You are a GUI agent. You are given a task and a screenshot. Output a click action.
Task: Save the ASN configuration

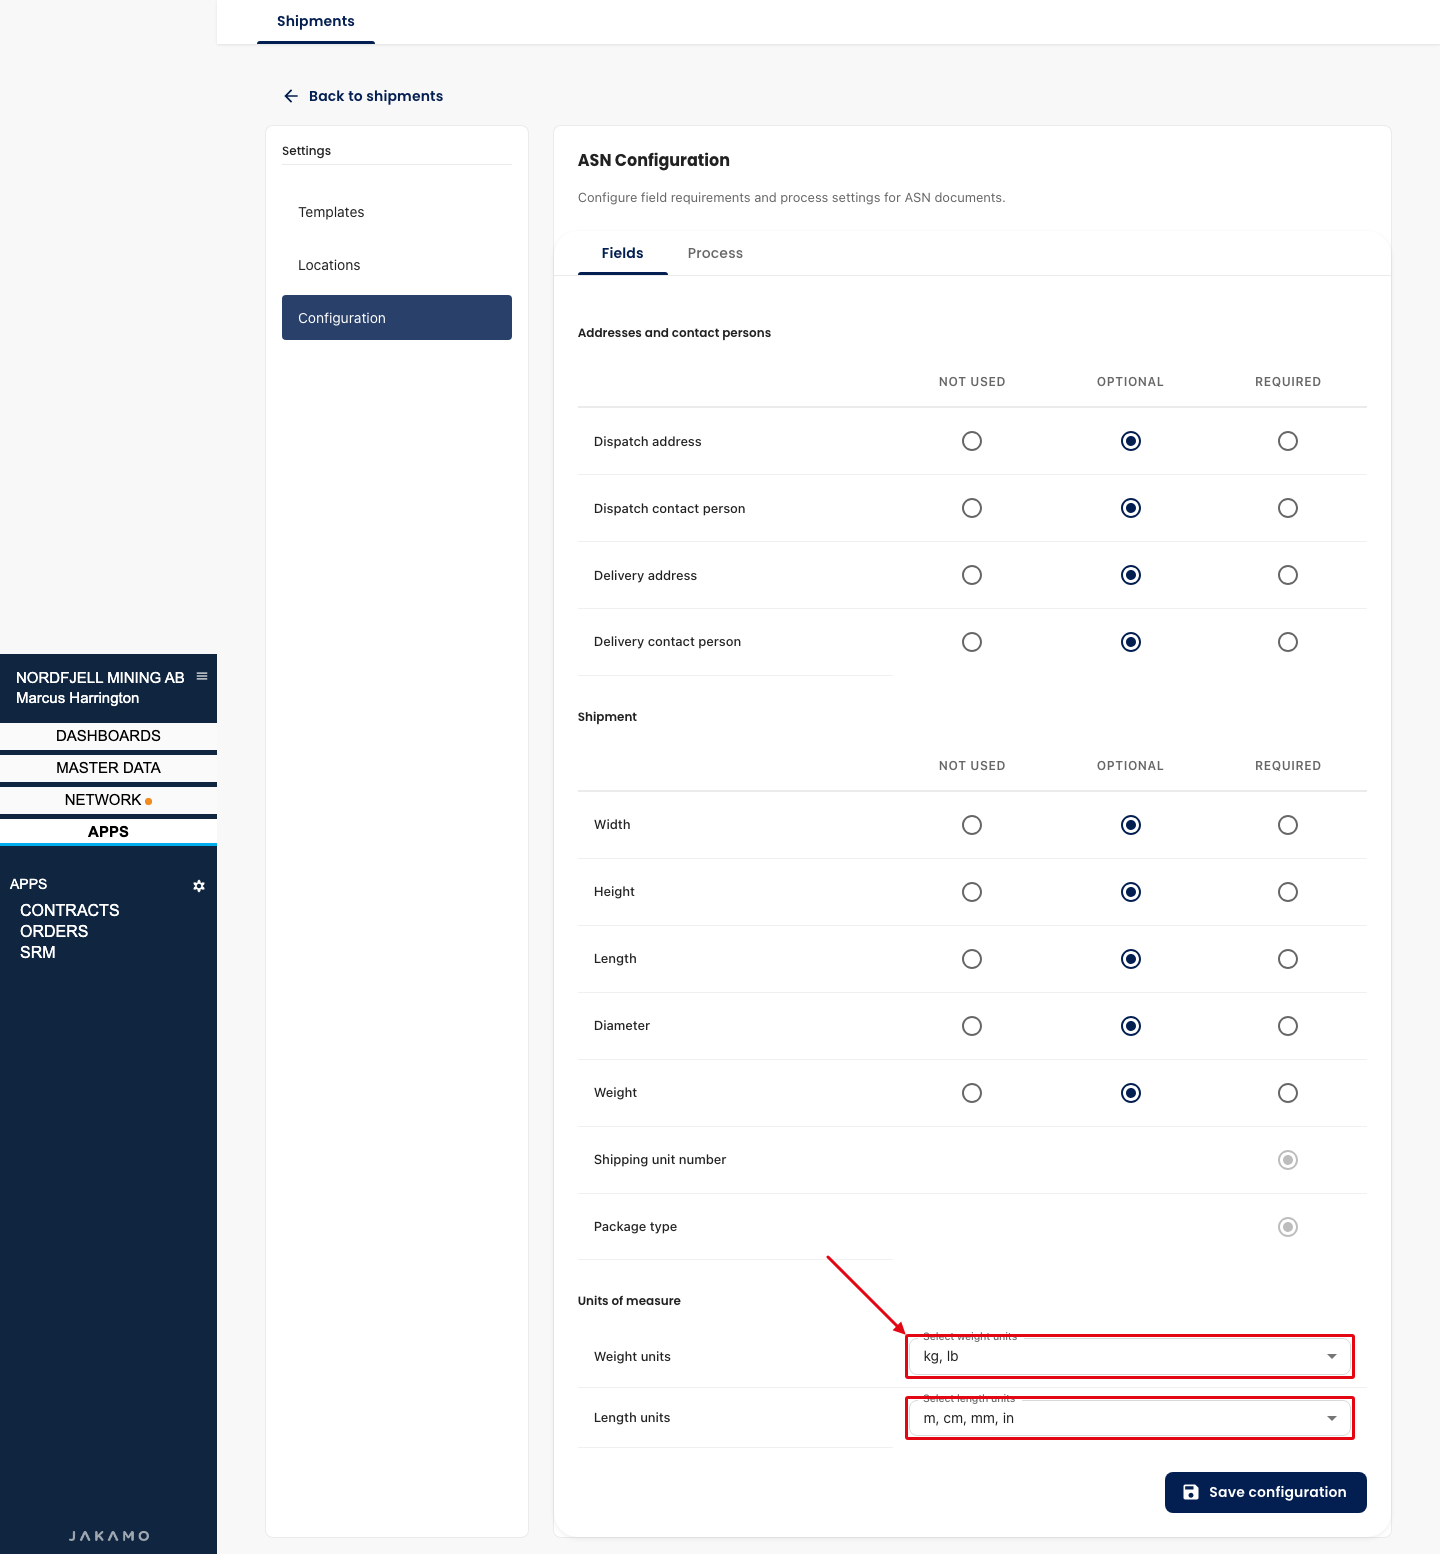pyautogui.click(x=1266, y=1492)
